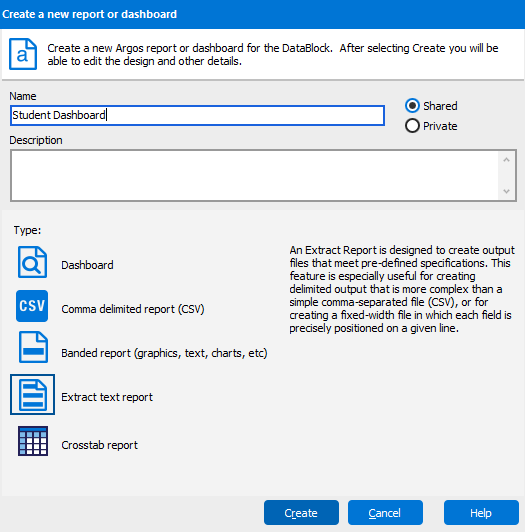Click the Cancel button

[385, 513]
